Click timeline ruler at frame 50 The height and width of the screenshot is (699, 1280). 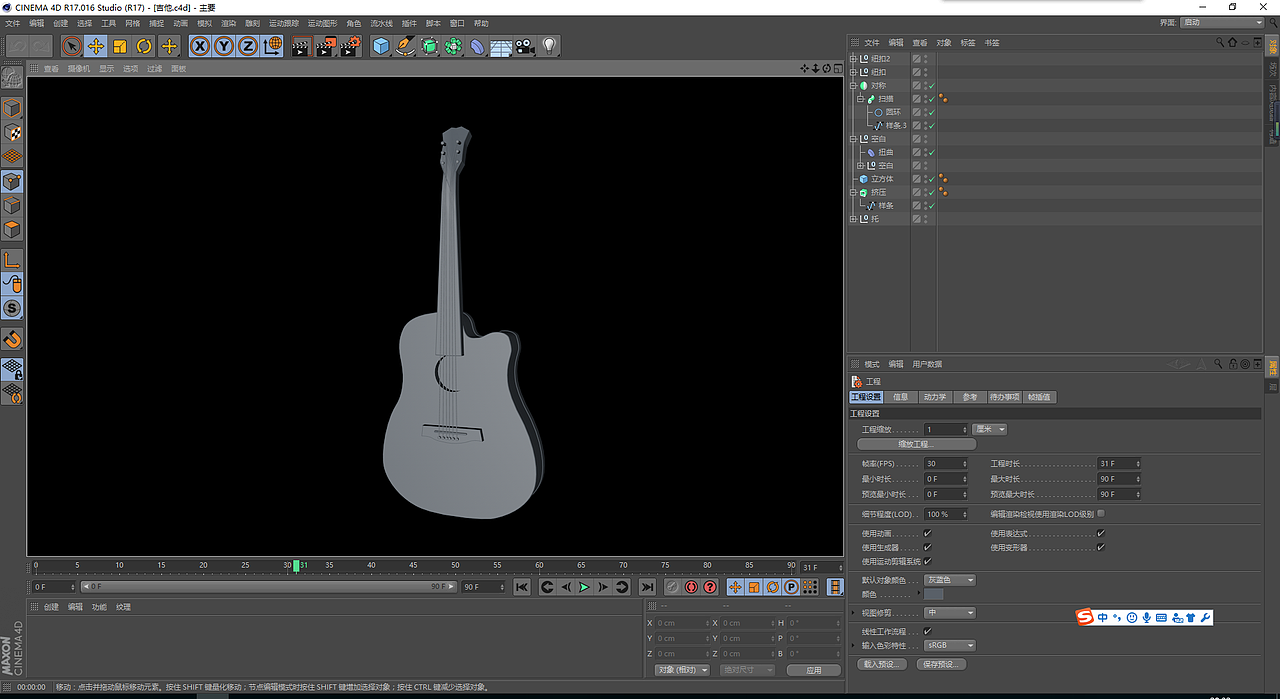pyautogui.click(x=455, y=565)
